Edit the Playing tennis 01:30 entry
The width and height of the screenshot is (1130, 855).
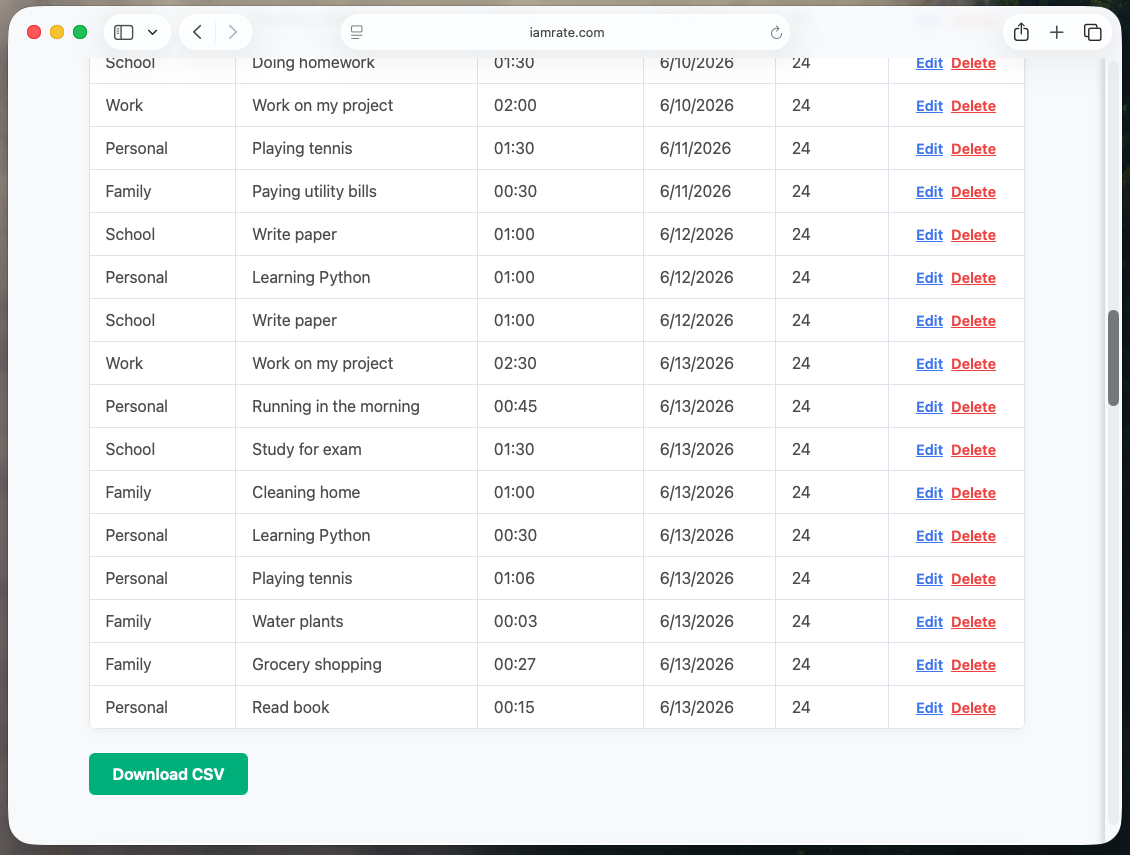pyautogui.click(x=929, y=149)
